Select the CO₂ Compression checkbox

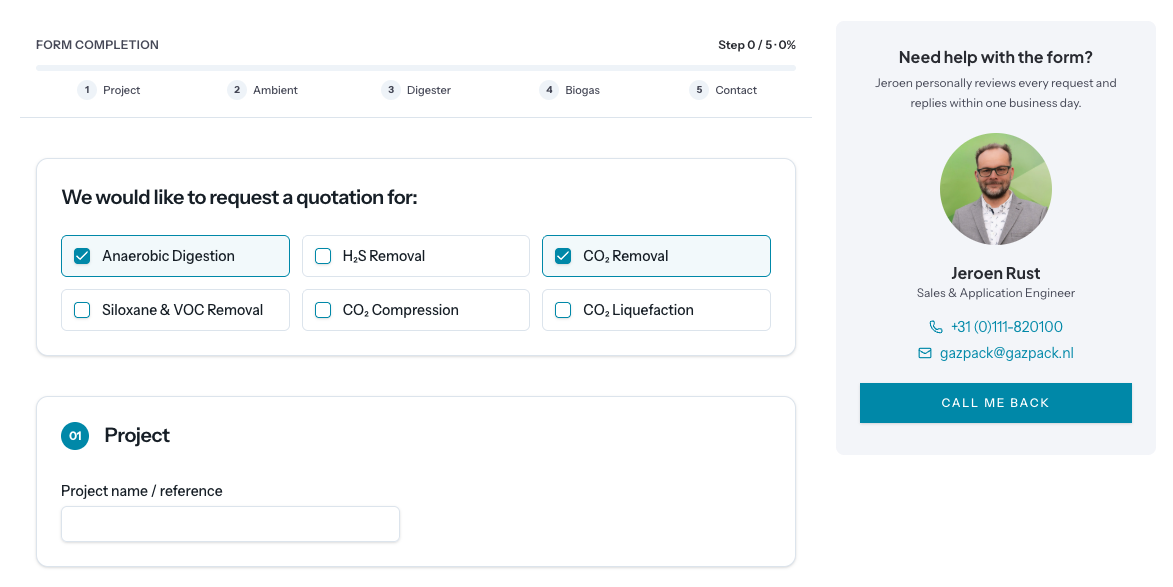tap(323, 310)
